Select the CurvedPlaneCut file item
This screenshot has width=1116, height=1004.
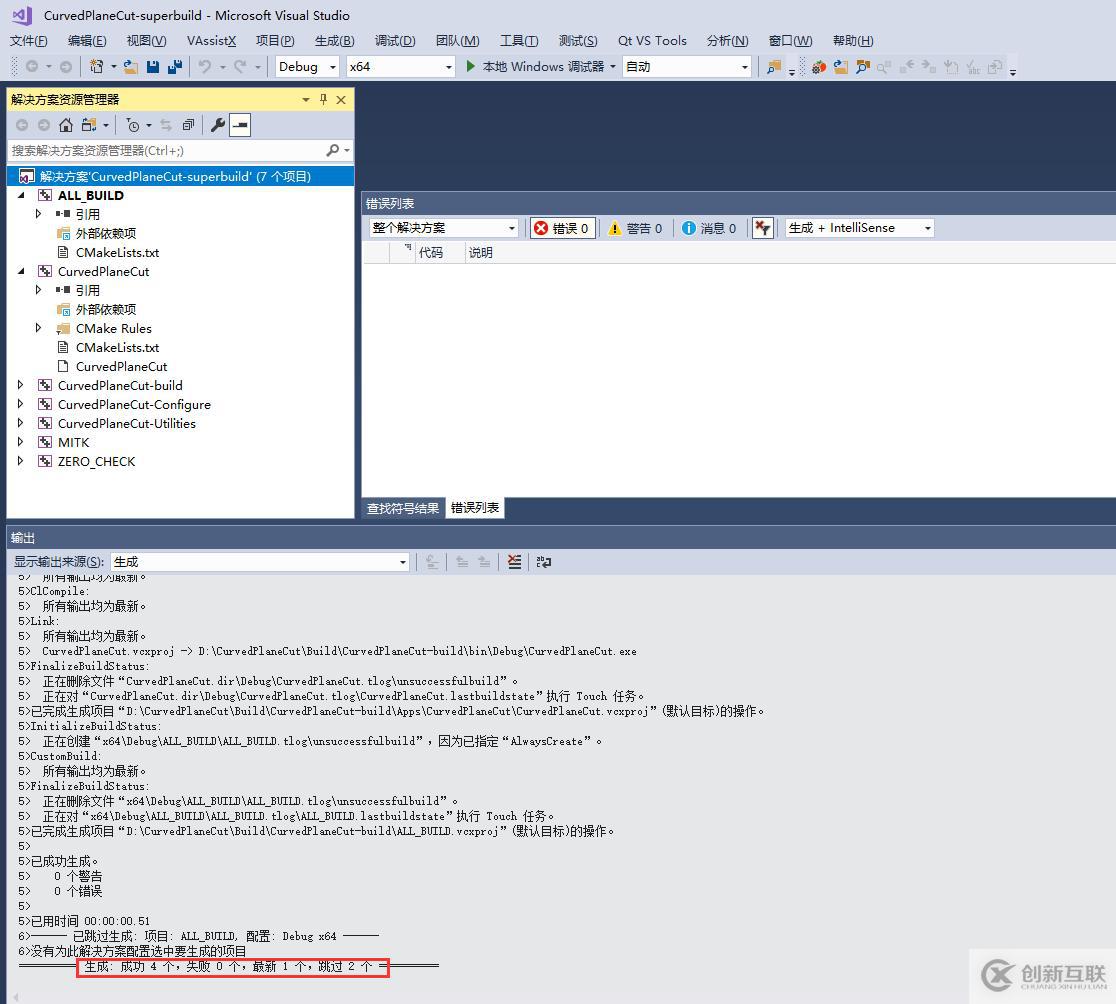[x=121, y=366]
